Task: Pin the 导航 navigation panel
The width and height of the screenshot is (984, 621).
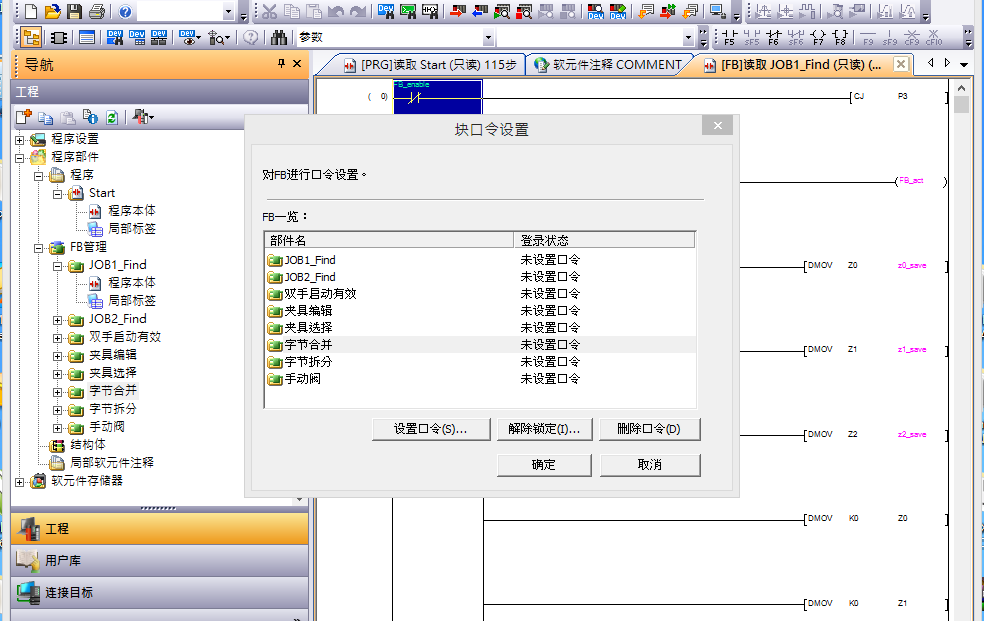Action: [x=281, y=64]
